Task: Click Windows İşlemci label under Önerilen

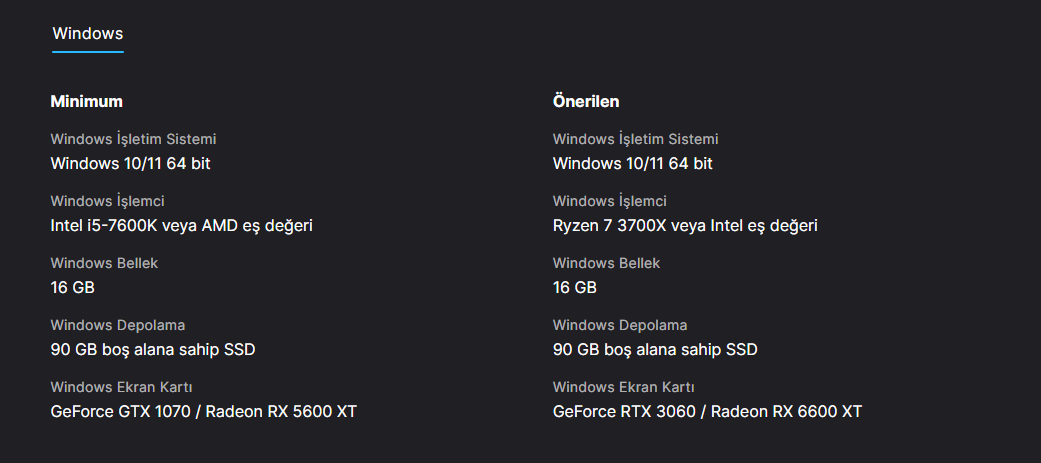Action: coord(609,201)
